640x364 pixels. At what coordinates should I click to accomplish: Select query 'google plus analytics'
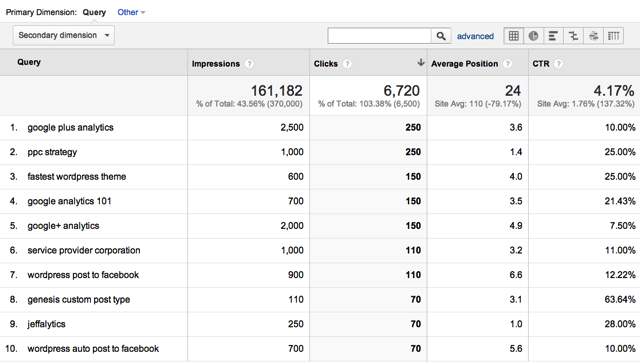click(70, 128)
